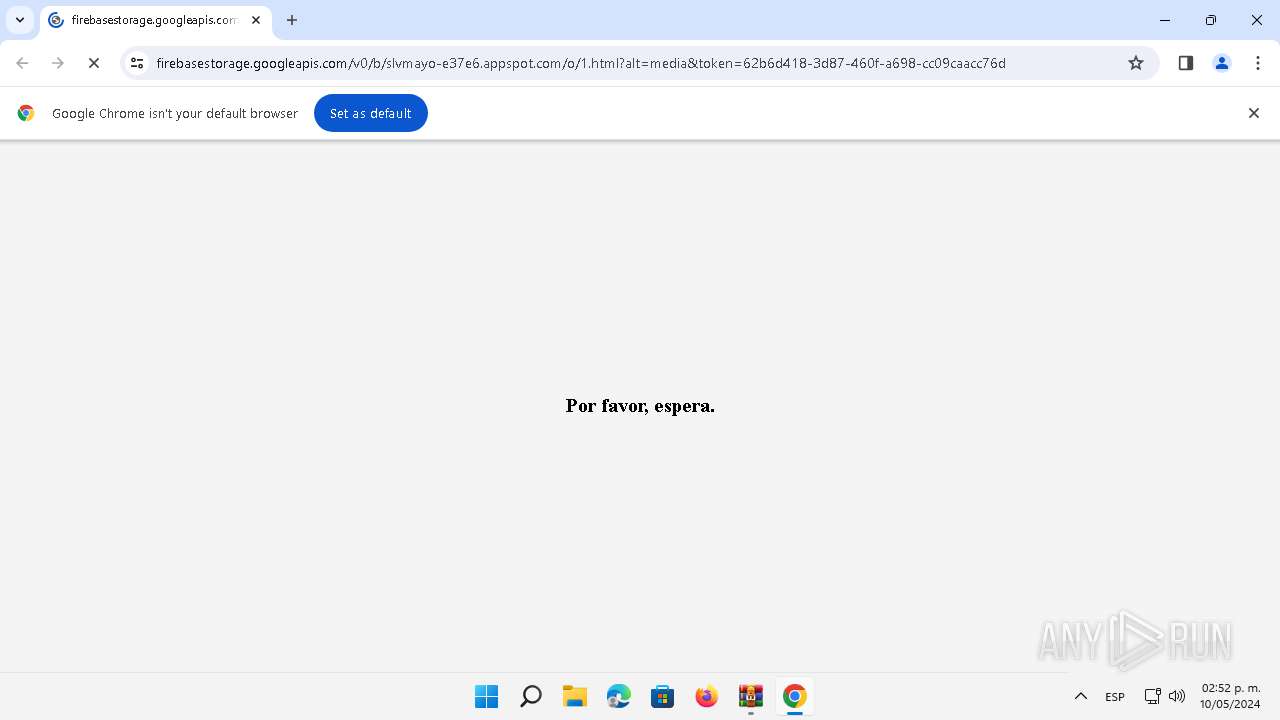Open the clock and date flyout
1280x720 pixels.
(x=1231, y=696)
